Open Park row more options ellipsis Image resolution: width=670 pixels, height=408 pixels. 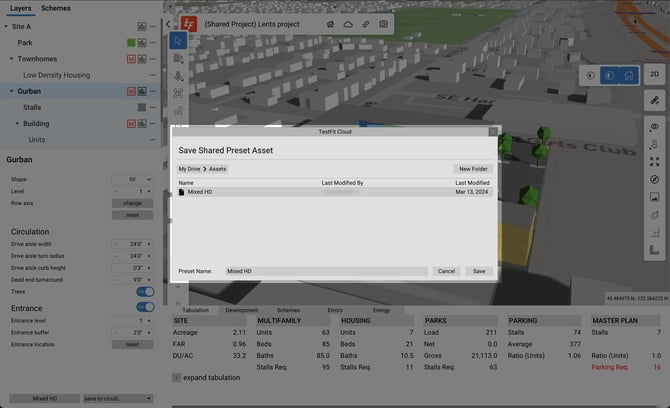[x=153, y=43]
